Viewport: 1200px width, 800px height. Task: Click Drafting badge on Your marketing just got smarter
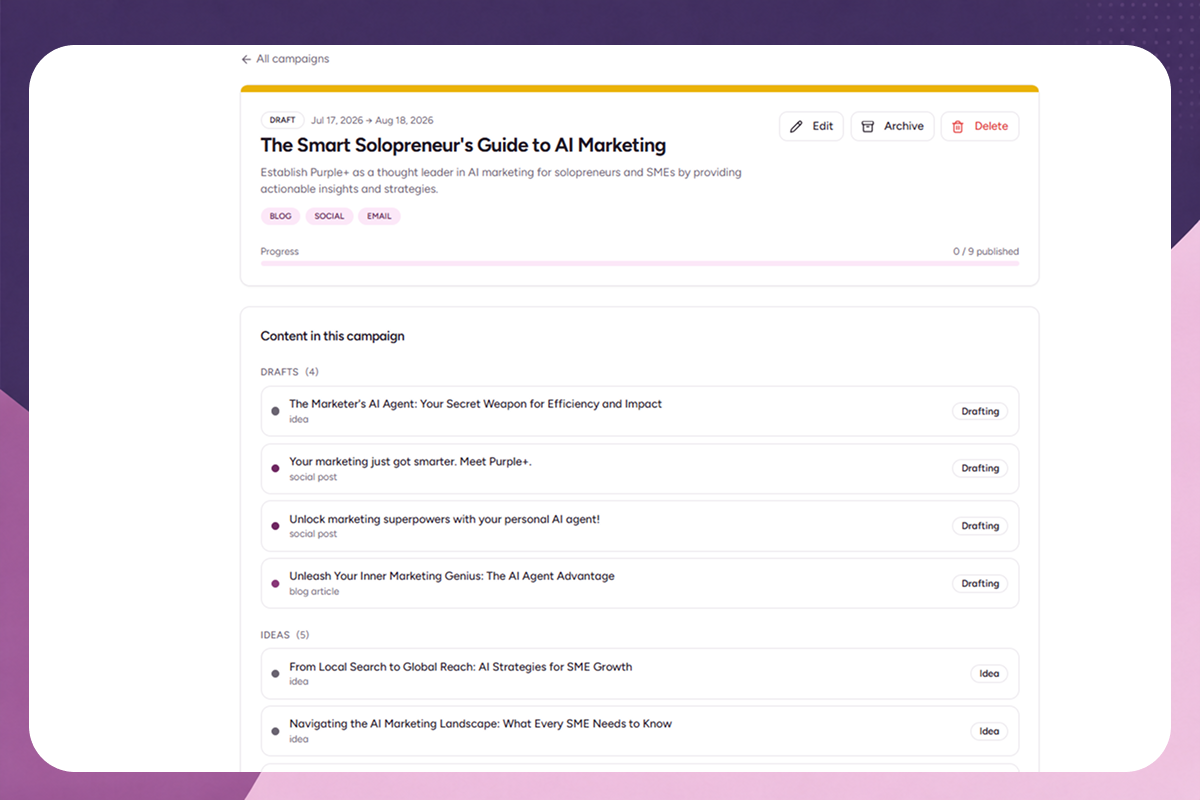pyautogui.click(x=980, y=468)
